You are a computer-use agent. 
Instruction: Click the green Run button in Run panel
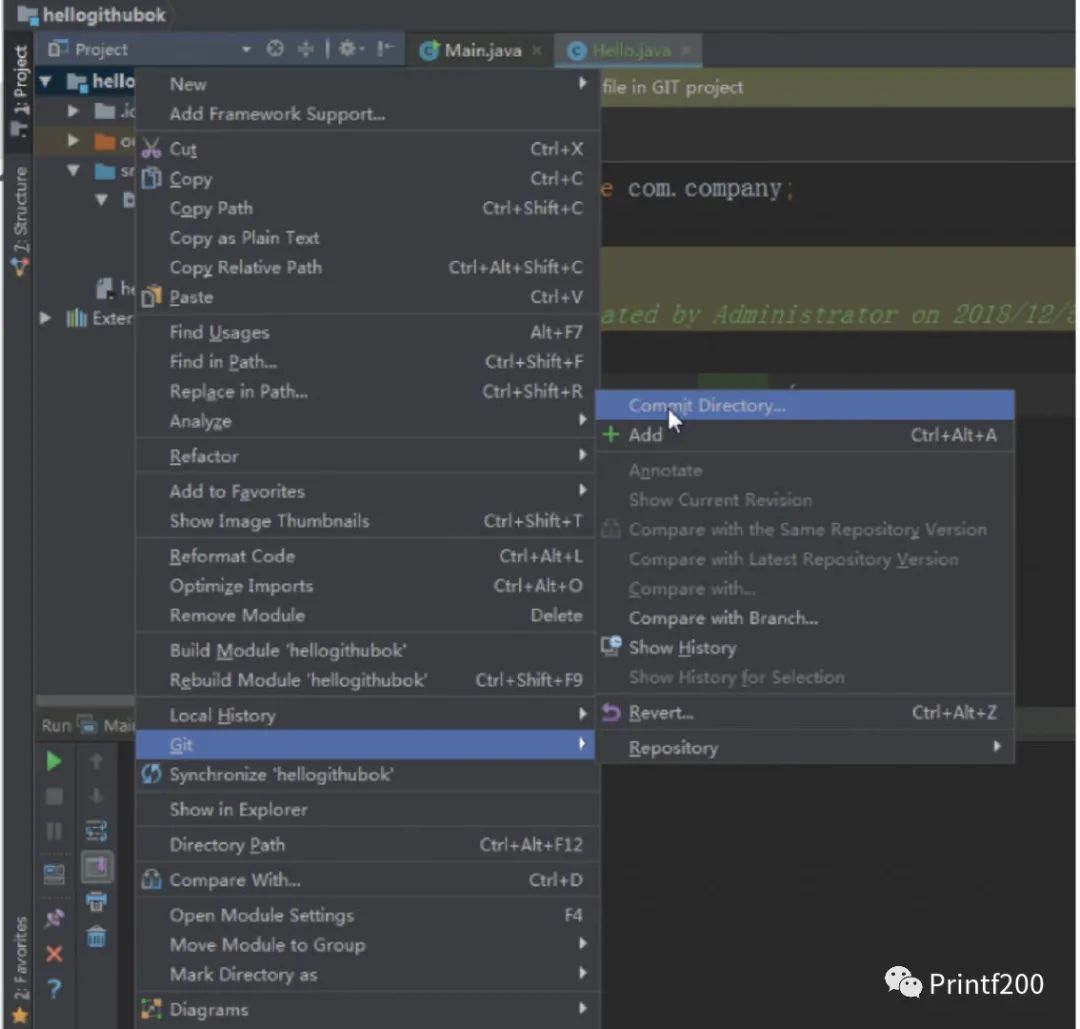[54, 761]
